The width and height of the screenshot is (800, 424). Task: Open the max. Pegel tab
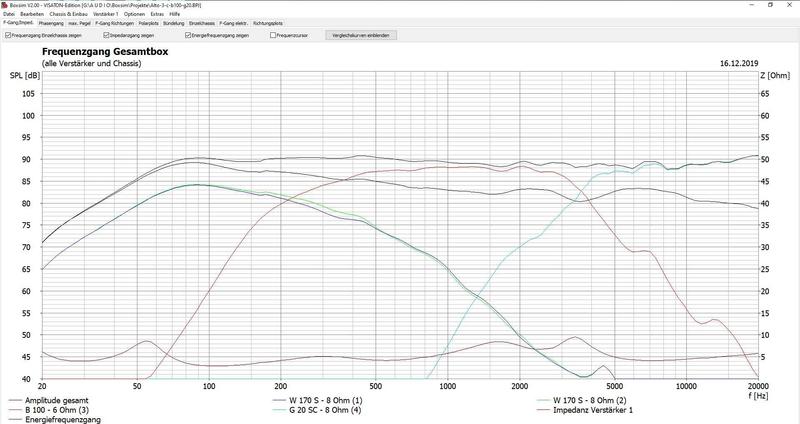pyautogui.click(x=79, y=23)
